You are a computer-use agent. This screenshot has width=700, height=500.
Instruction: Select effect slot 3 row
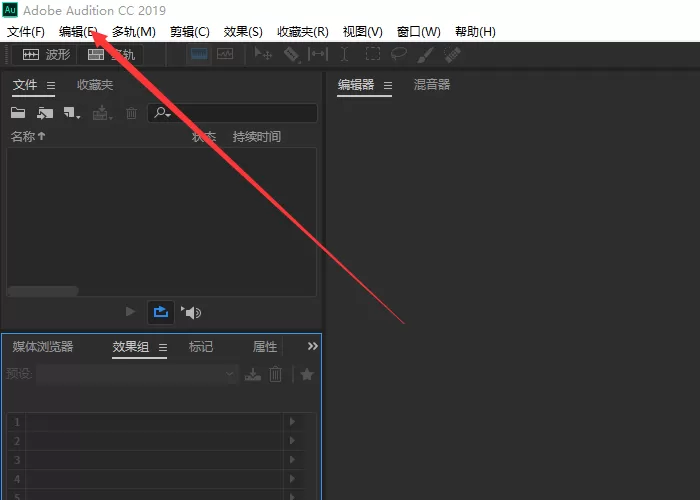click(155, 460)
